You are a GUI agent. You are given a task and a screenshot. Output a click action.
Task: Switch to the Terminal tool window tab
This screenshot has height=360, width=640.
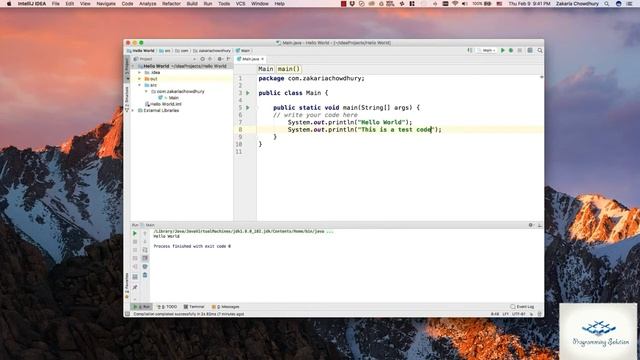click(x=194, y=307)
